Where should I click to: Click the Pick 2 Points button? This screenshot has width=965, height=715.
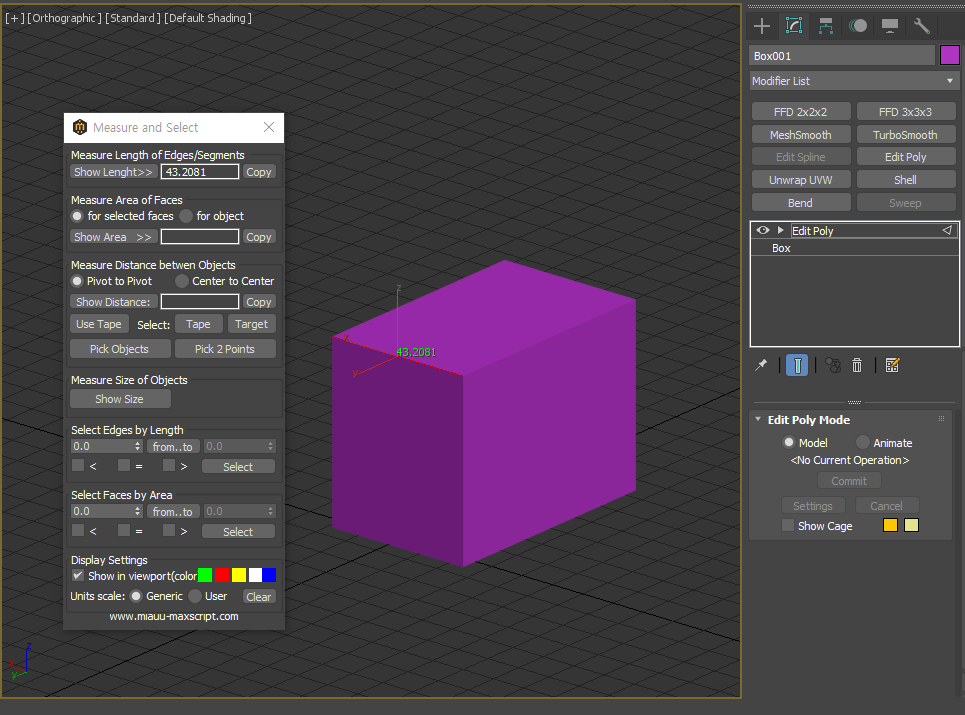pyautogui.click(x=225, y=349)
